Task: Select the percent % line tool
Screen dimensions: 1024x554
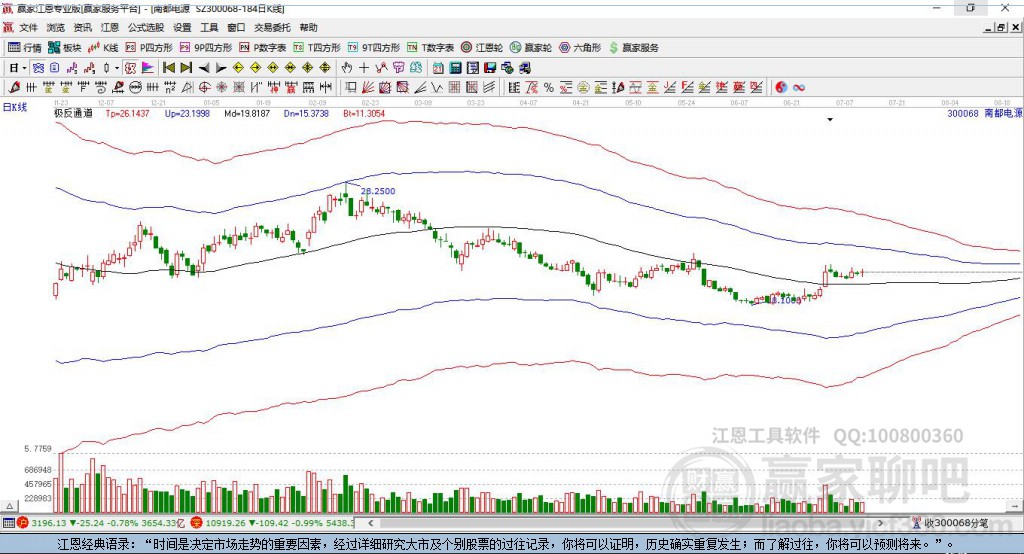Action: [549, 88]
